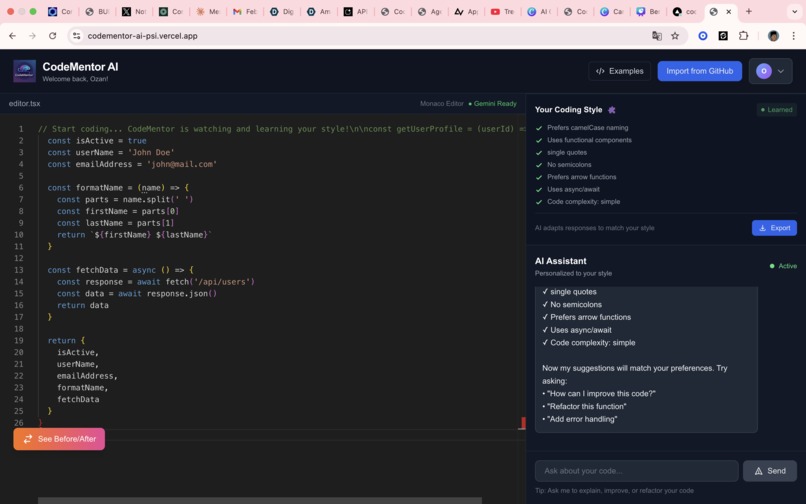Click the black square extension icon in toolbar
Screen dimensions: 806x504
tap(723, 36)
